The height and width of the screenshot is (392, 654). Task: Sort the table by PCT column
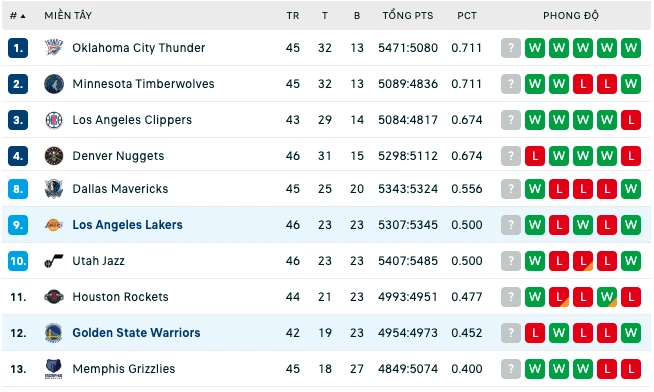467,16
